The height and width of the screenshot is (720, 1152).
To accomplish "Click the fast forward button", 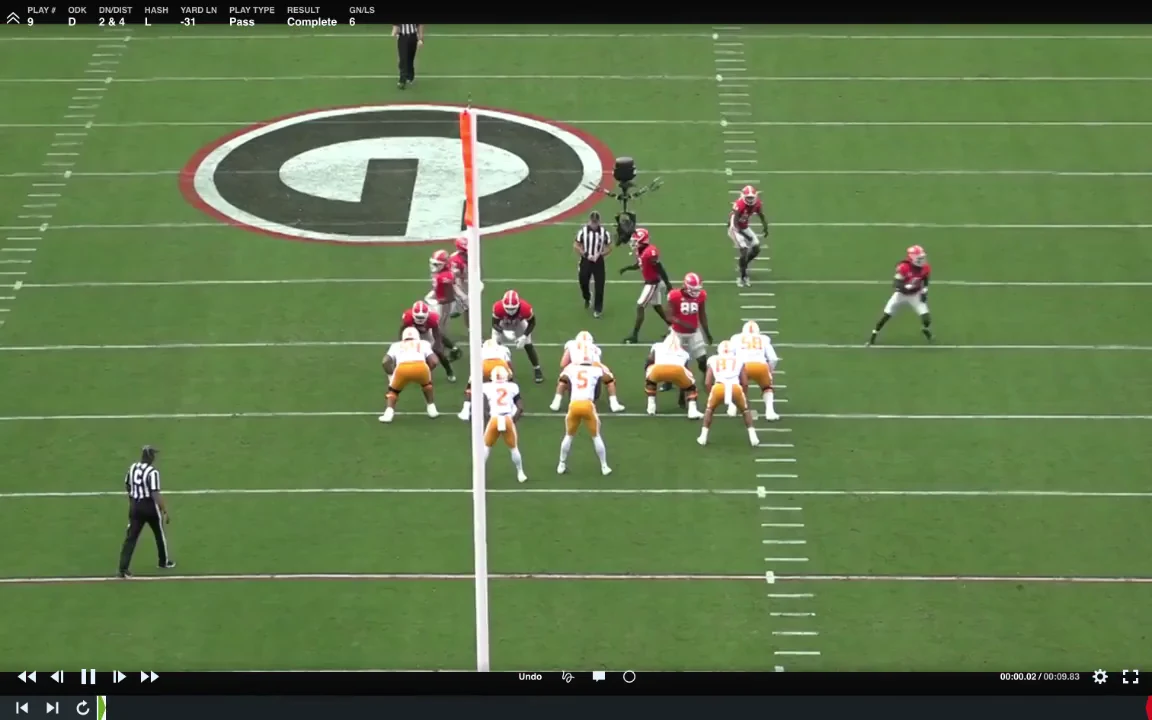I will 150,677.
